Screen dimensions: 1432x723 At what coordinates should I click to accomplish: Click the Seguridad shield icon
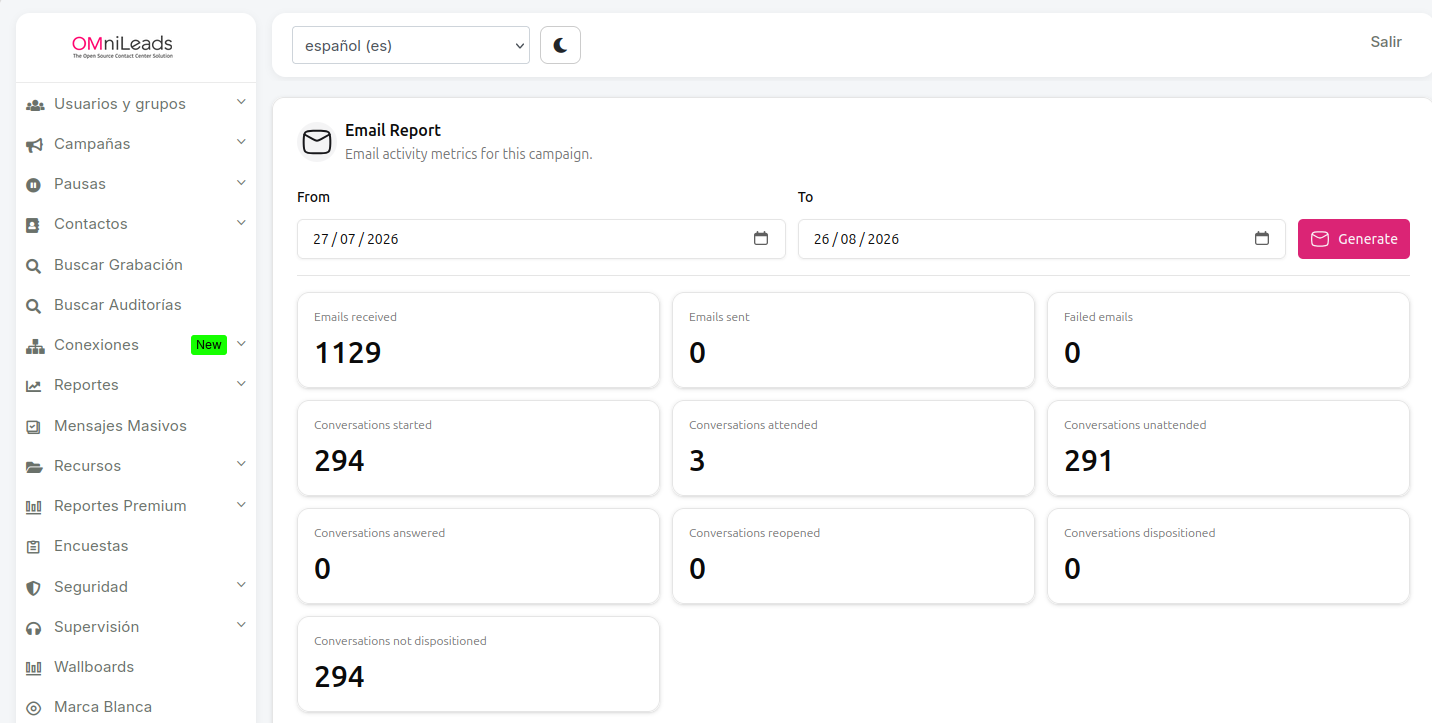point(34,588)
